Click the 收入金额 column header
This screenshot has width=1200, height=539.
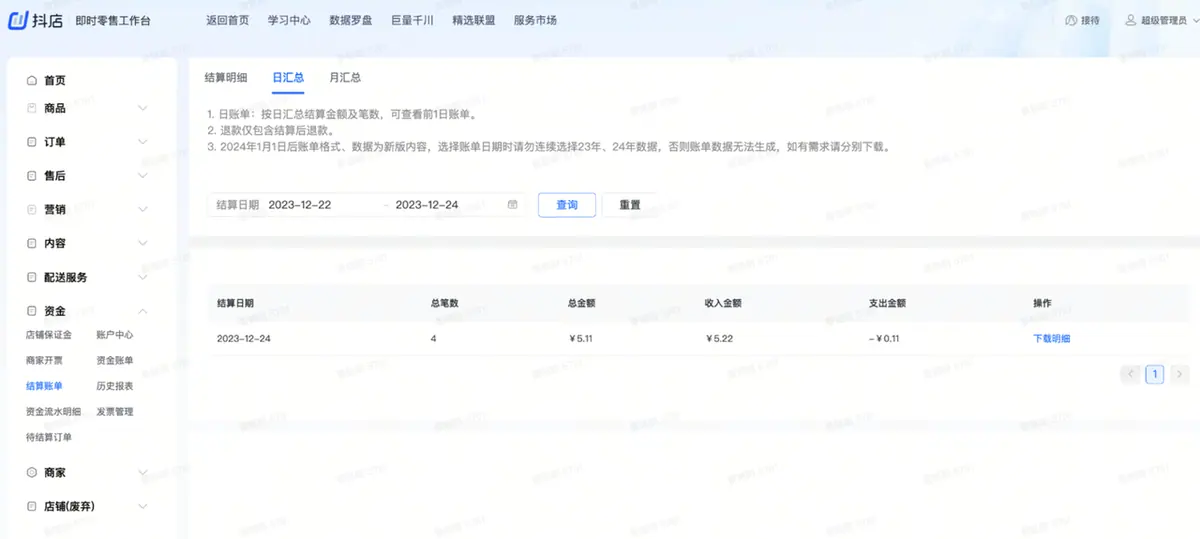tap(723, 303)
